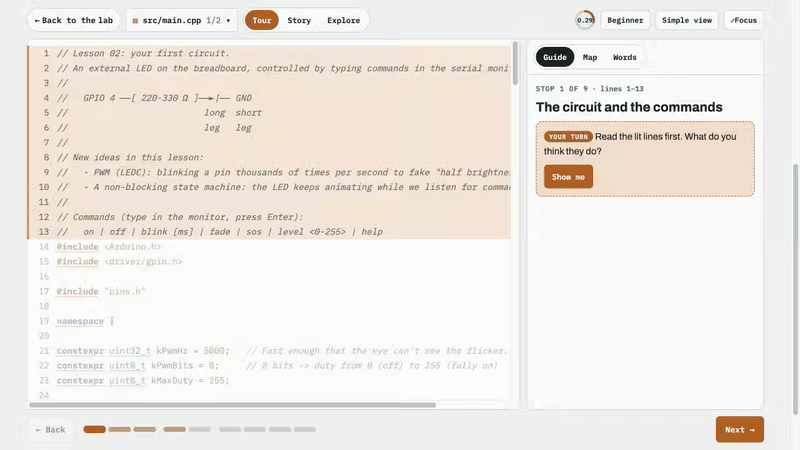Screen dimensions: 800x450
Task: Select the Tour mode tab
Action: (262, 20)
